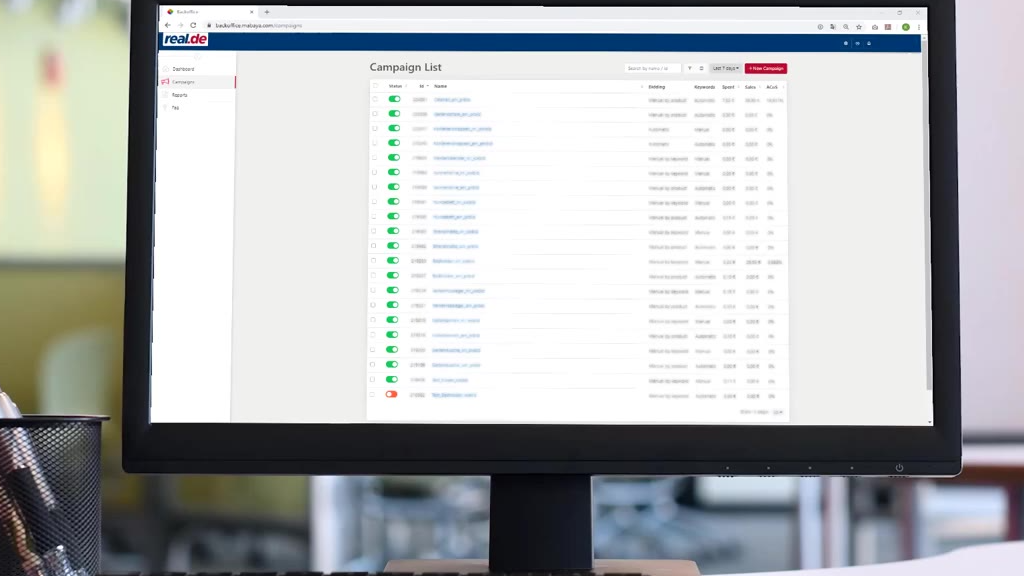
Task: Click the Campaign List heading
Action: coord(406,67)
